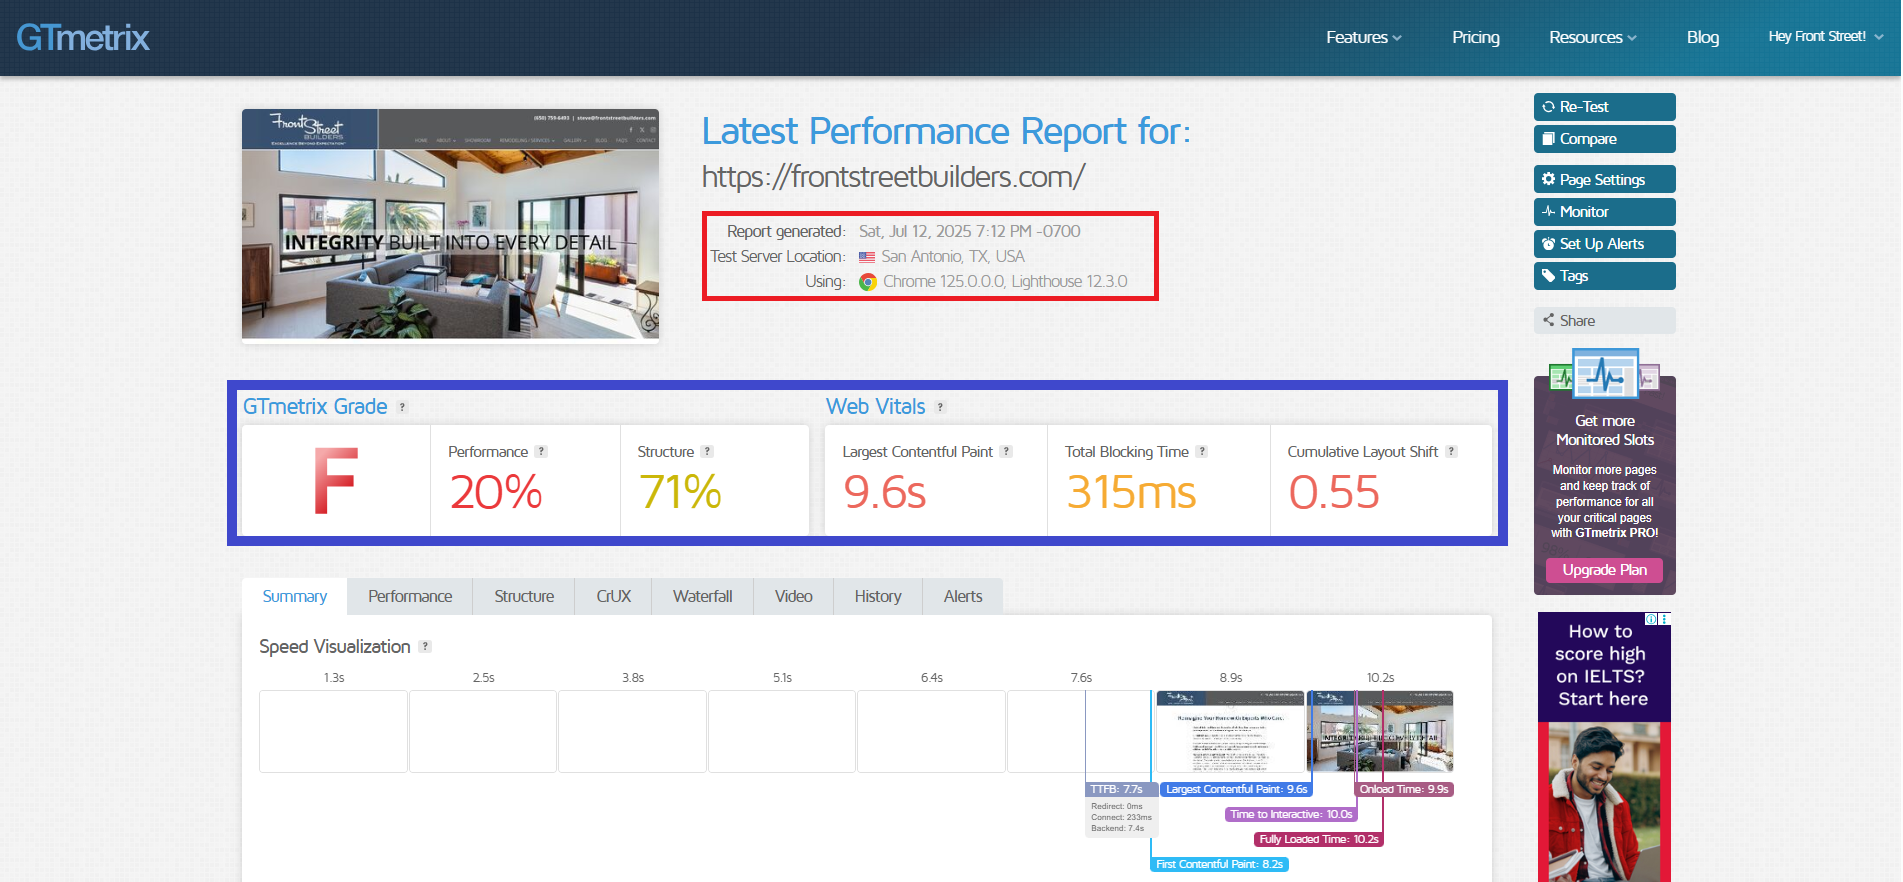
Task: Open the History tab
Action: 878,596
